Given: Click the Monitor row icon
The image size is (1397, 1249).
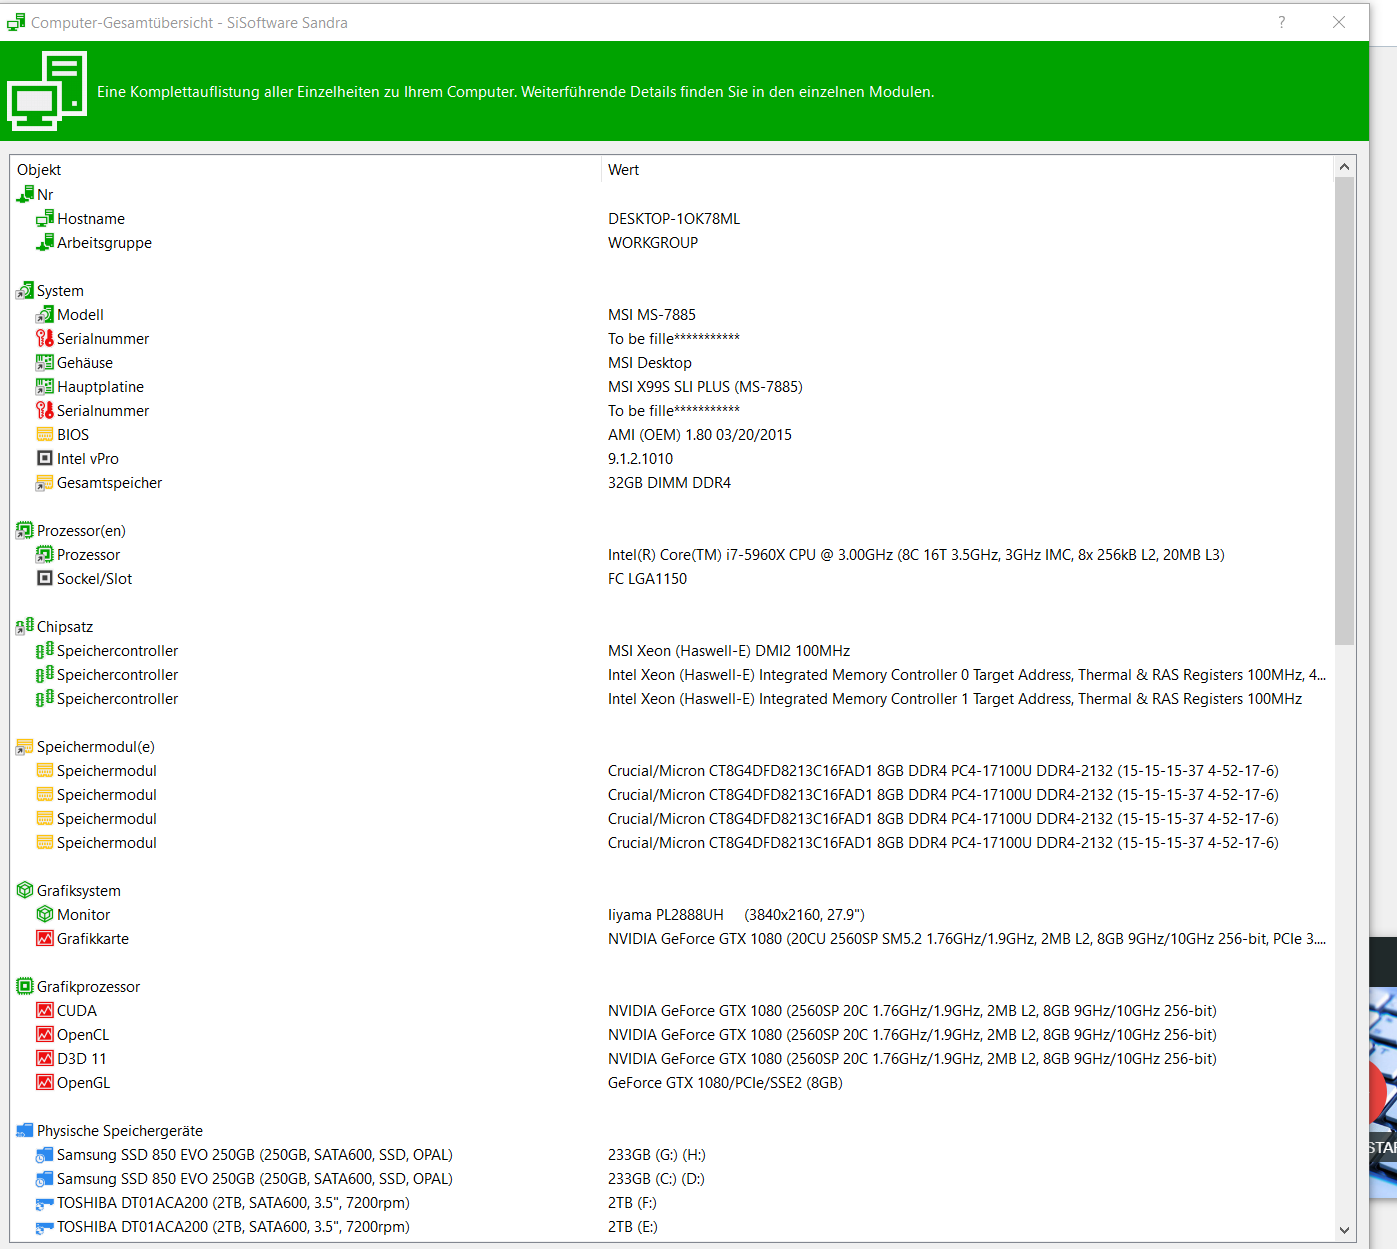Looking at the screenshot, I should coord(45,914).
